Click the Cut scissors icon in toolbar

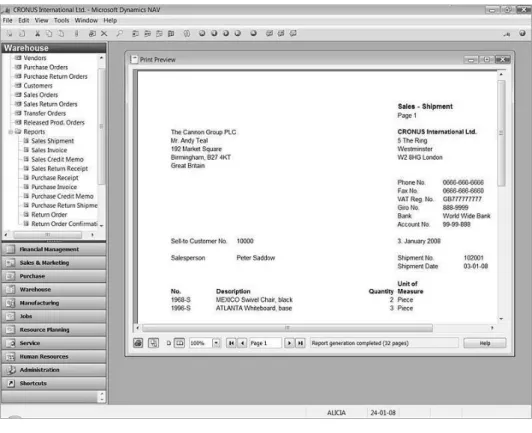tap(37, 34)
